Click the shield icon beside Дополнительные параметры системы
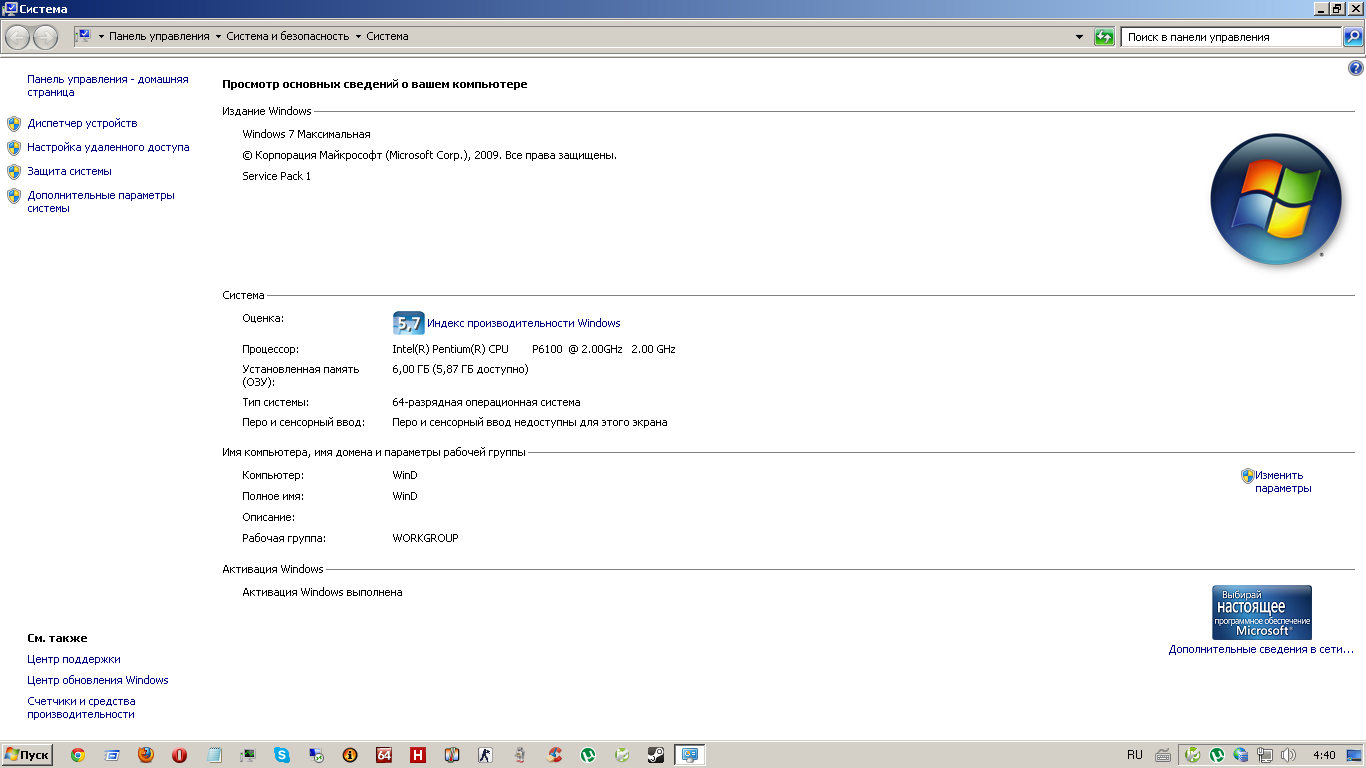The image size is (1366, 768). point(14,196)
